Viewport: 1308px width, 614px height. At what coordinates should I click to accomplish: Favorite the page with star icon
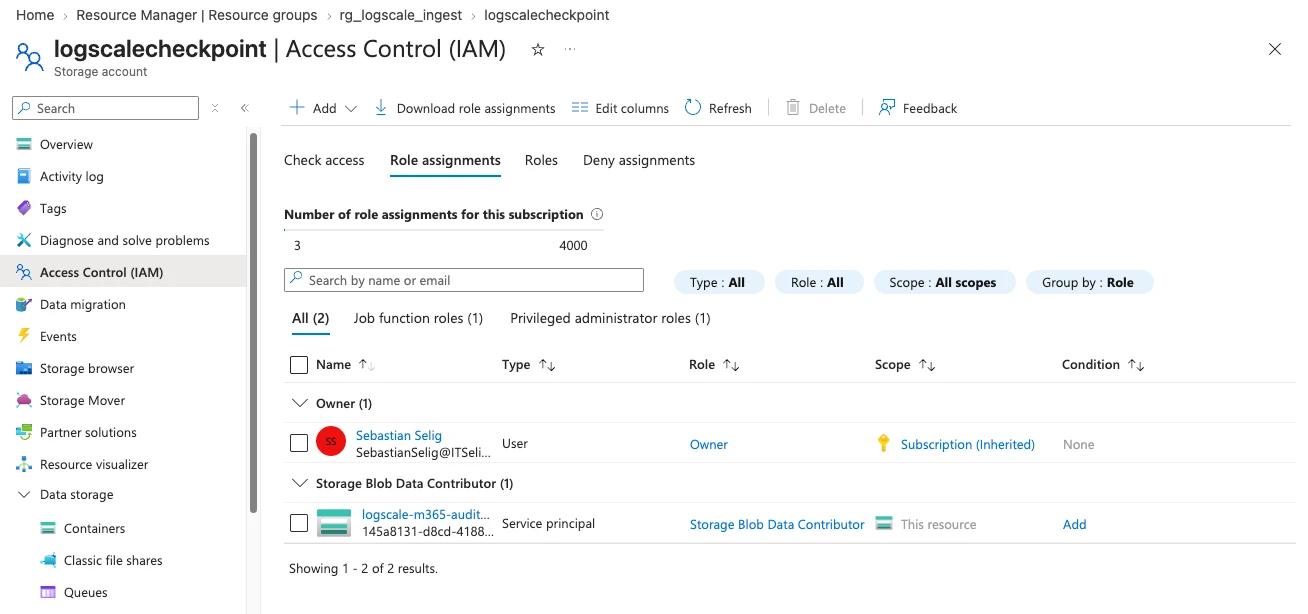[x=538, y=49]
